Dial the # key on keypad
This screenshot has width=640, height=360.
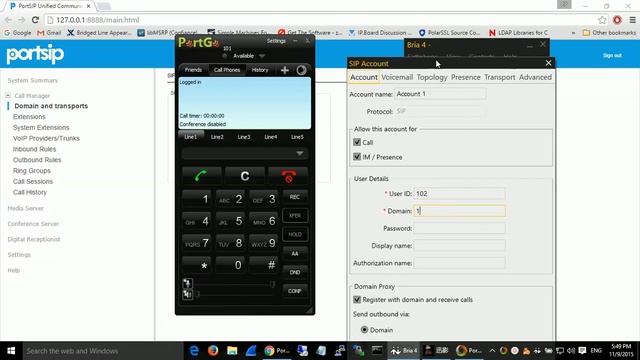[x=264, y=265]
